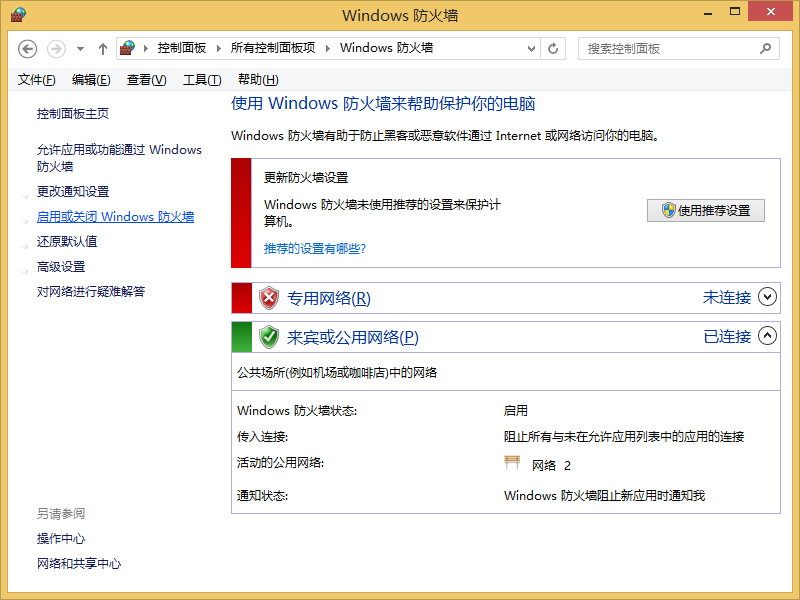Click the red shield icon beside 专用网络
Viewport: 800px width, 600px height.
pos(268,297)
